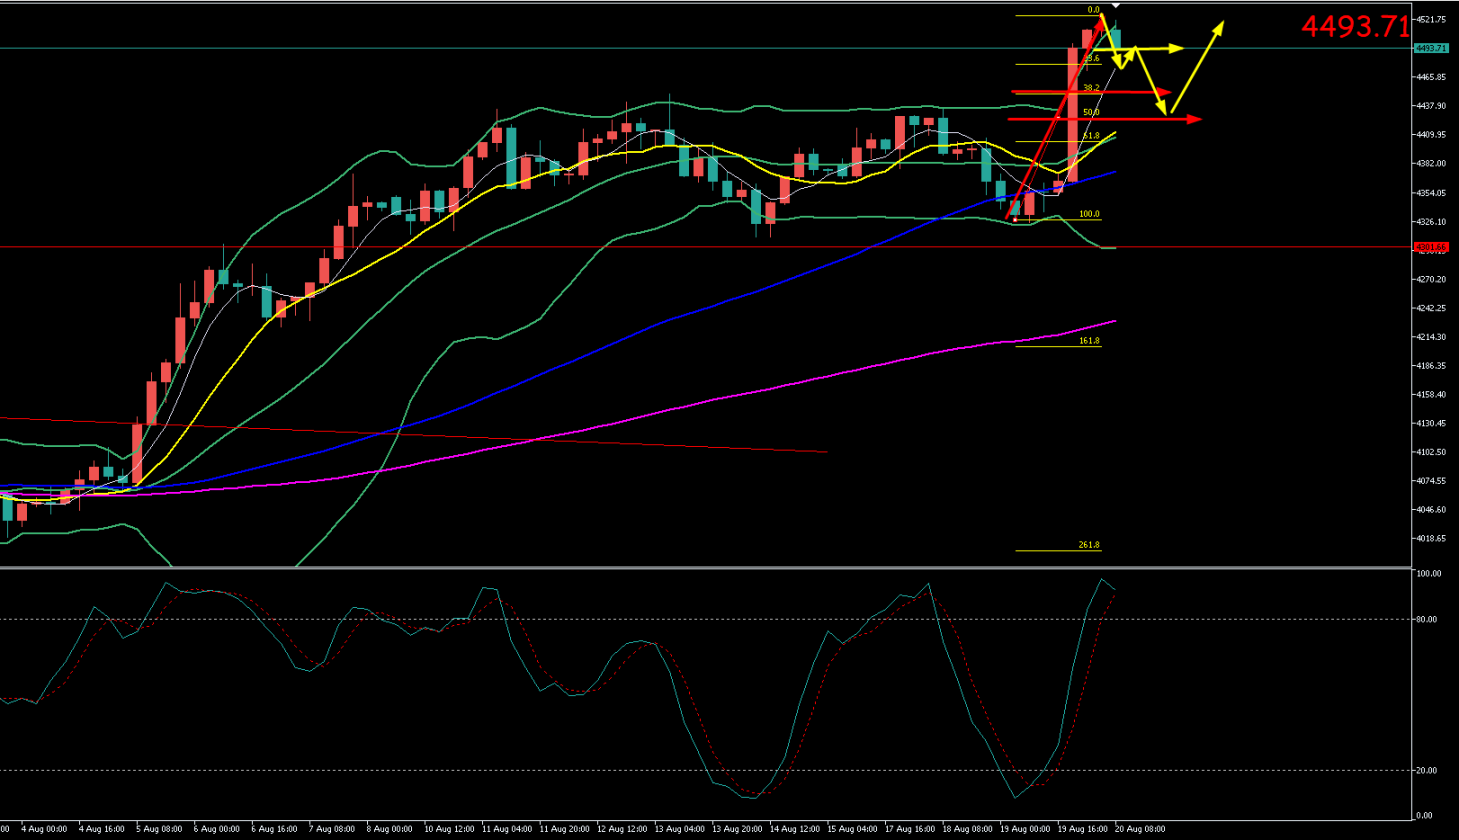Click the oscillator 80.00 level label
1459x840 pixels.
(1428, 620)
